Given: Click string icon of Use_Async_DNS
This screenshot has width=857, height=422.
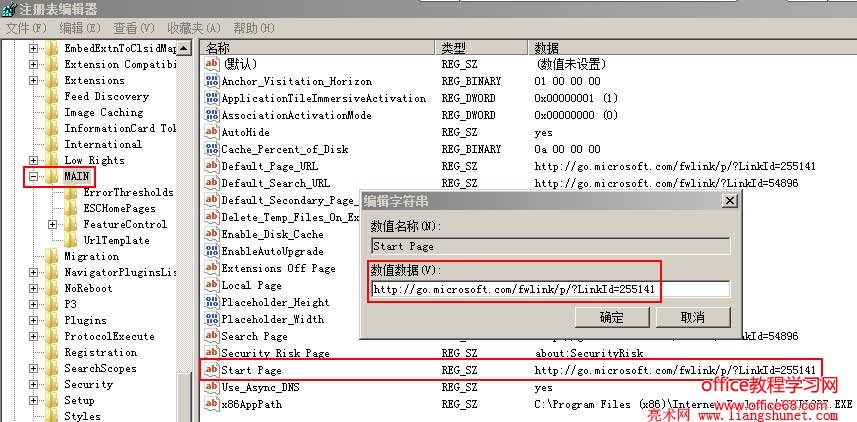Looking at the screenshot, I should (212, 387).
